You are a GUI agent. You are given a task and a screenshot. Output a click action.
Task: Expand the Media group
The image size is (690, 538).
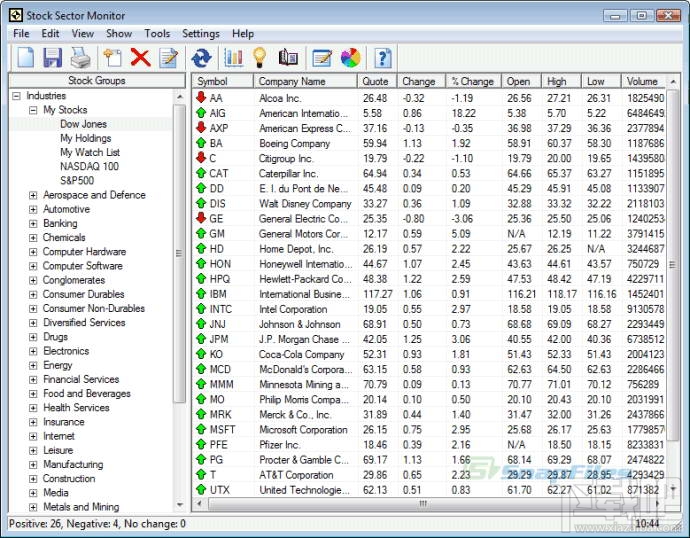pyautogui.click(x=33, y=493)
